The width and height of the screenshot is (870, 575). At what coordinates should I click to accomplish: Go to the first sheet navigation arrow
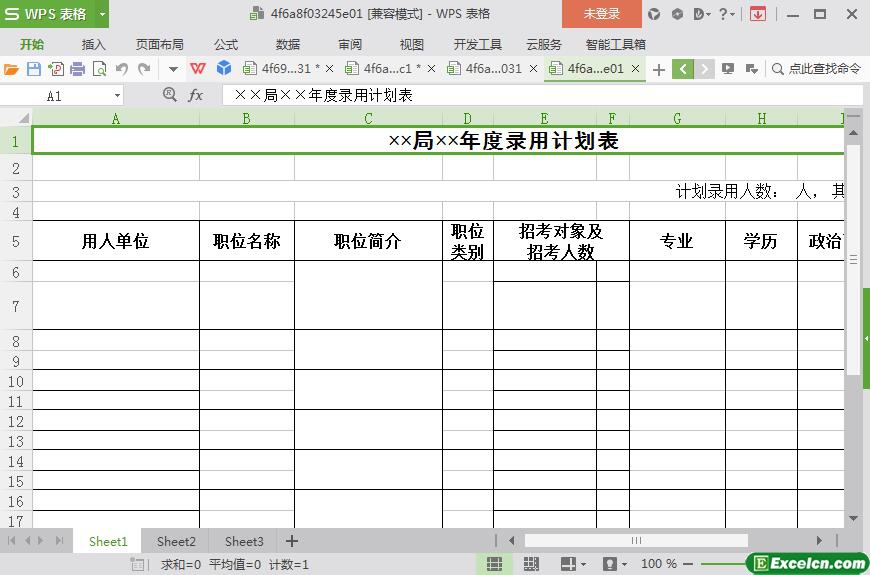11,541
